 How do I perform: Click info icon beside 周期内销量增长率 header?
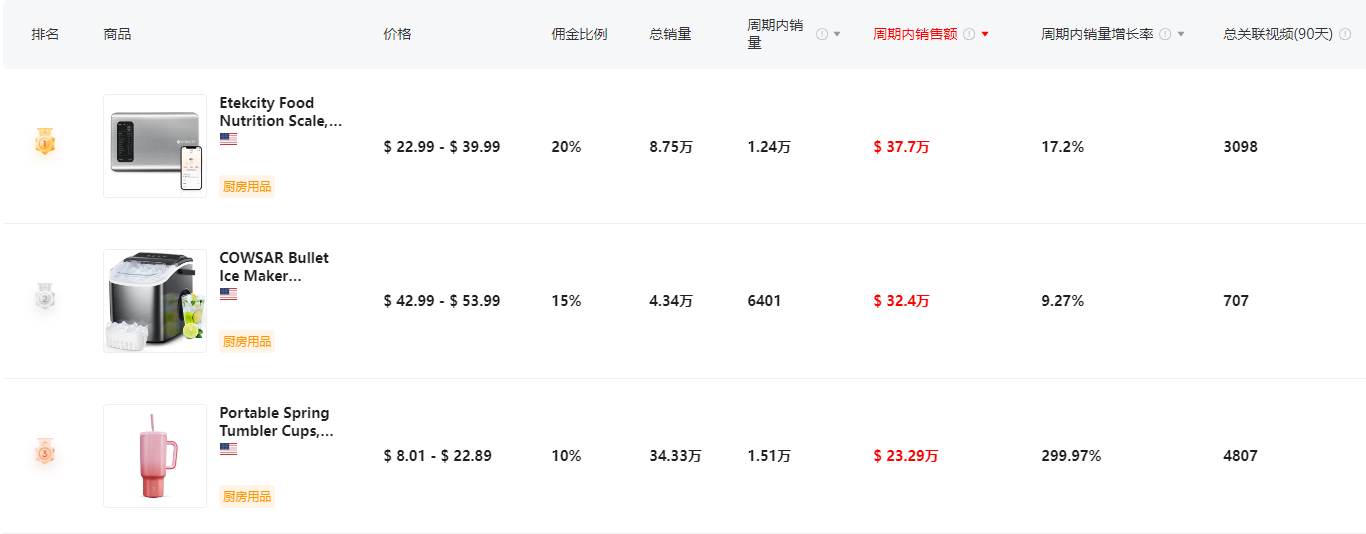pyautogui.click(x=1165, y=34)
